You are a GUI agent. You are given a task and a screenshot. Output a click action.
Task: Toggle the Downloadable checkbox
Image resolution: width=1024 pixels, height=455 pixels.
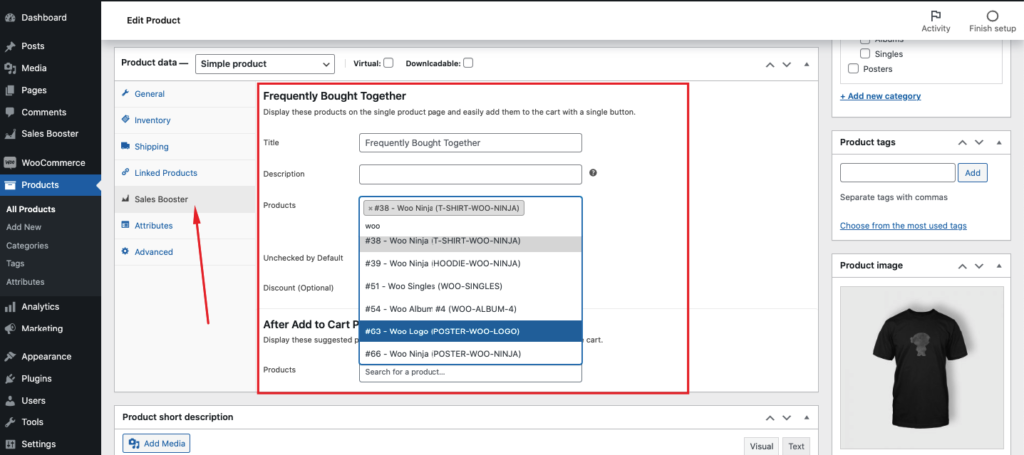tap(468, 63)
